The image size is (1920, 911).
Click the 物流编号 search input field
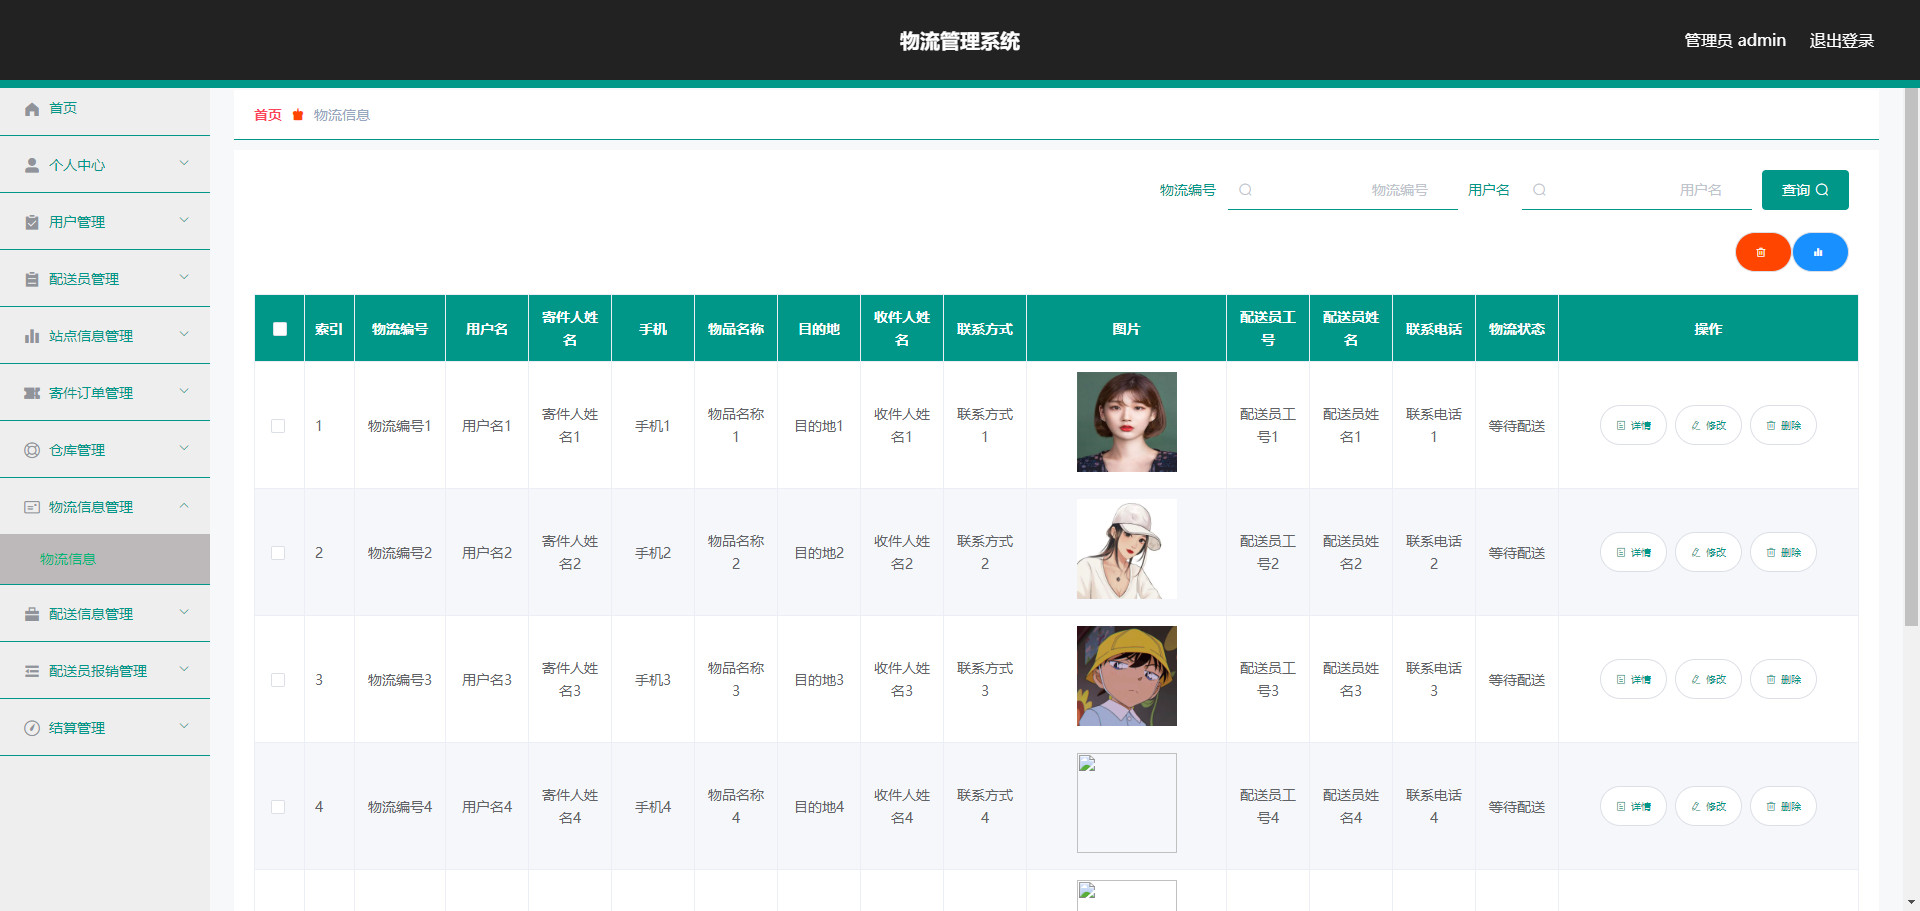1345,190
